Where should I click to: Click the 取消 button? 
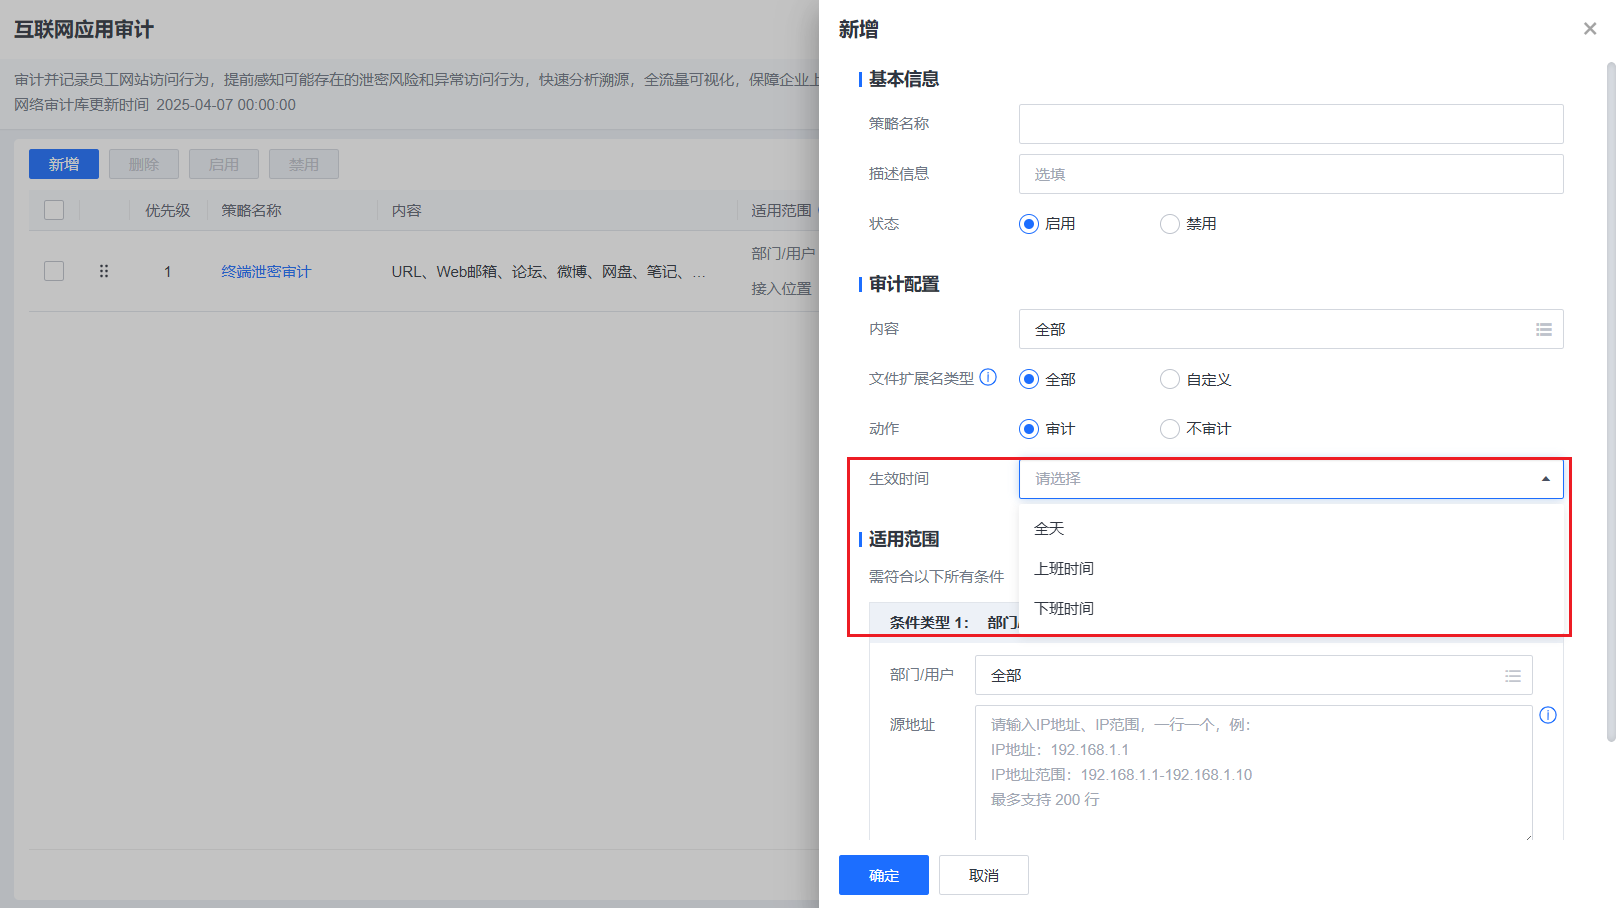click(x=983, y=875)
